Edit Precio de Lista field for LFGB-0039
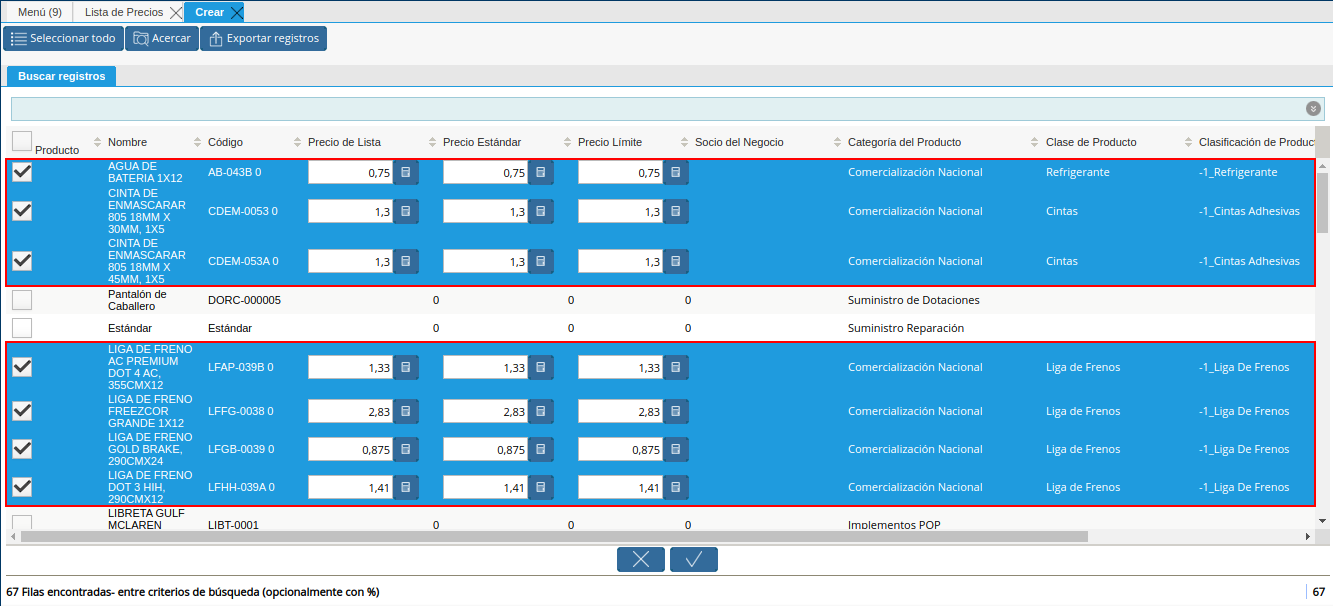Screen dimensions: 1333x606 tap(350, 450)
